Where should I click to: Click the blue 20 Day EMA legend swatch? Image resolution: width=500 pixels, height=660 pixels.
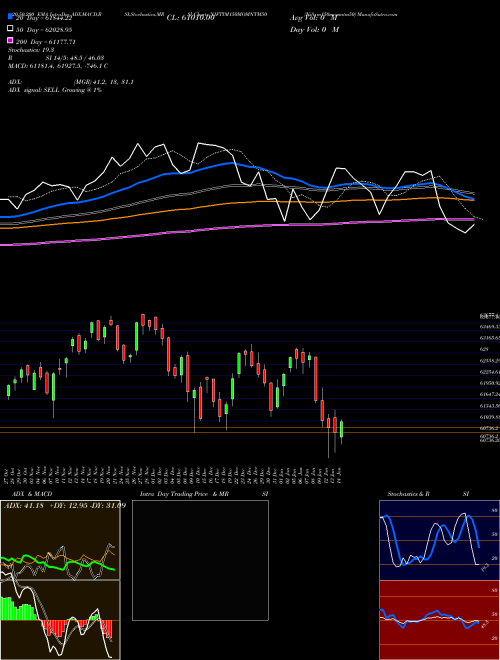point(10,17)
